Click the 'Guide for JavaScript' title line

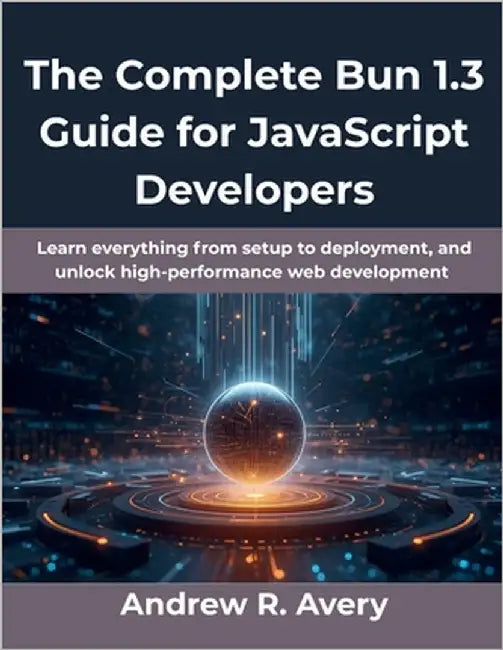[255, 135]
